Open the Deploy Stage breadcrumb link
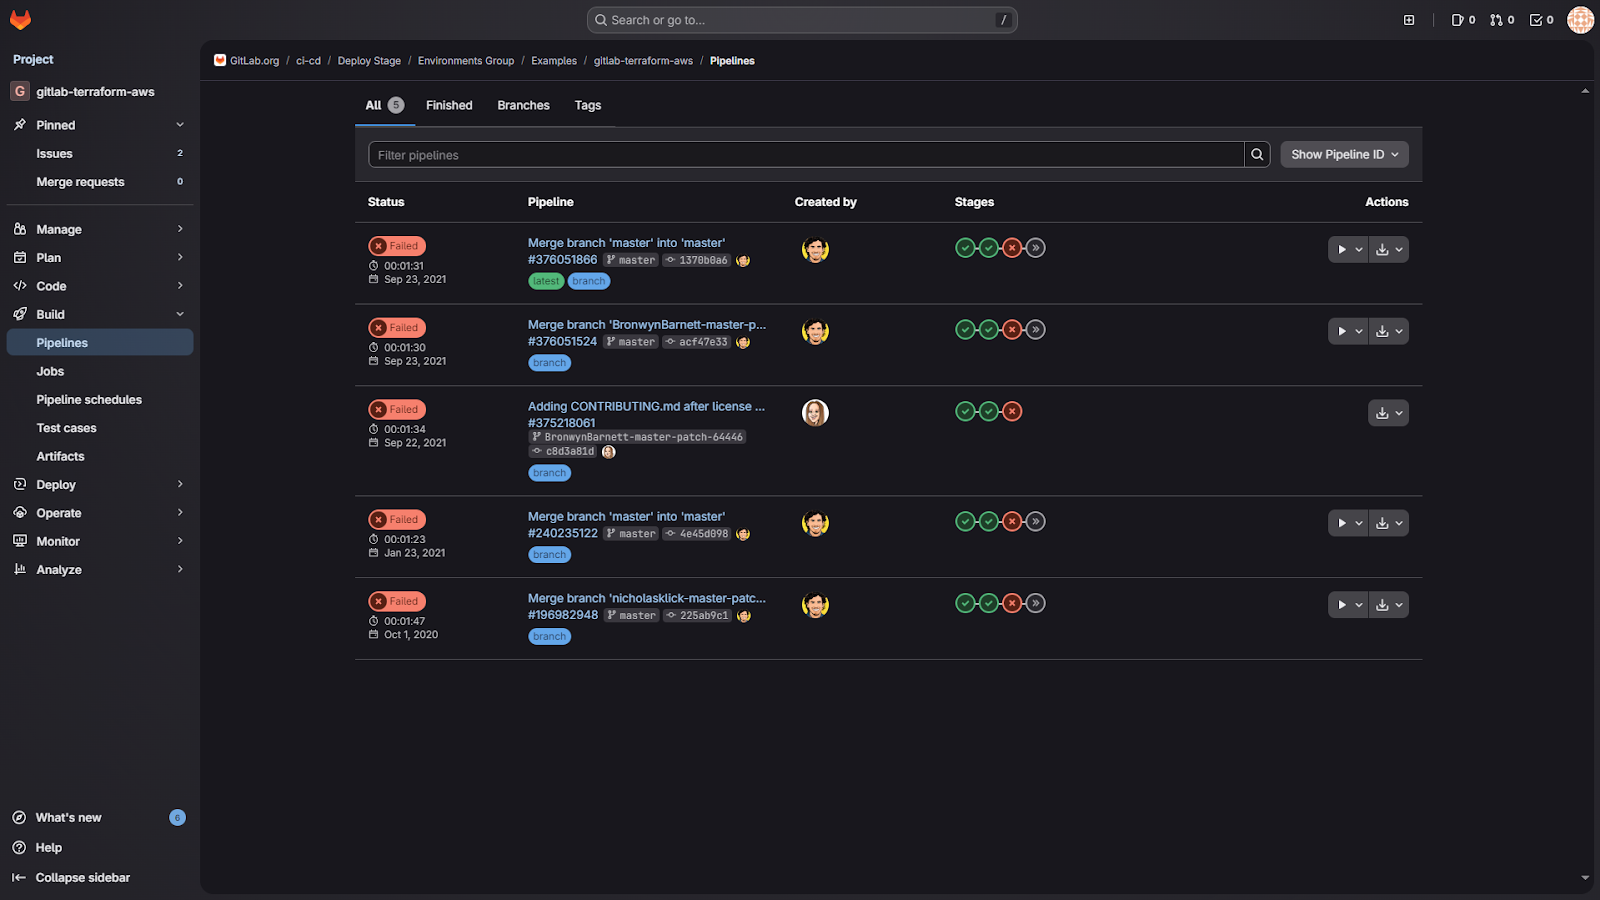Image resolution: width=1600 pixels, height=900 pixels. point(369,61)
